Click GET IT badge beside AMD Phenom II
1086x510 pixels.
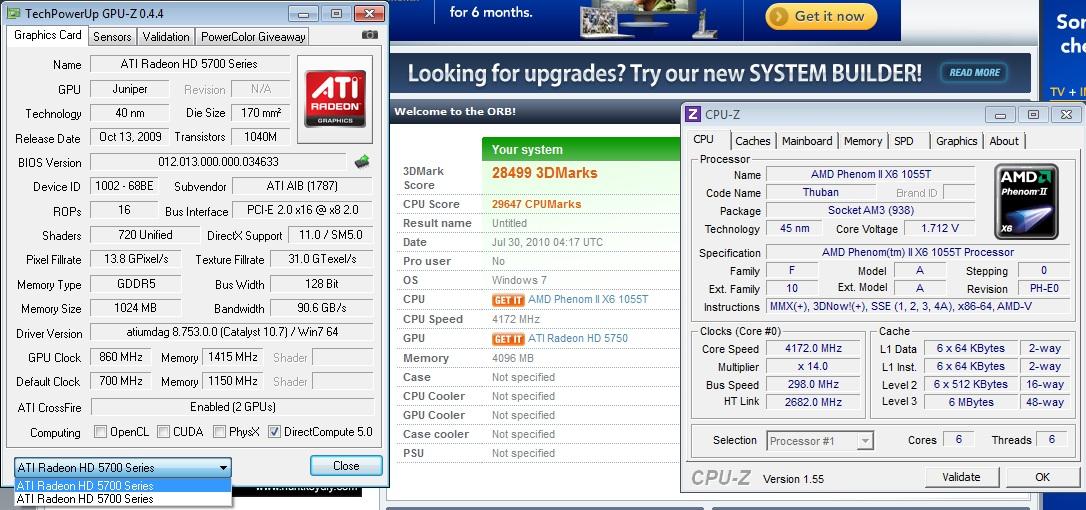(x=508, y=300)
